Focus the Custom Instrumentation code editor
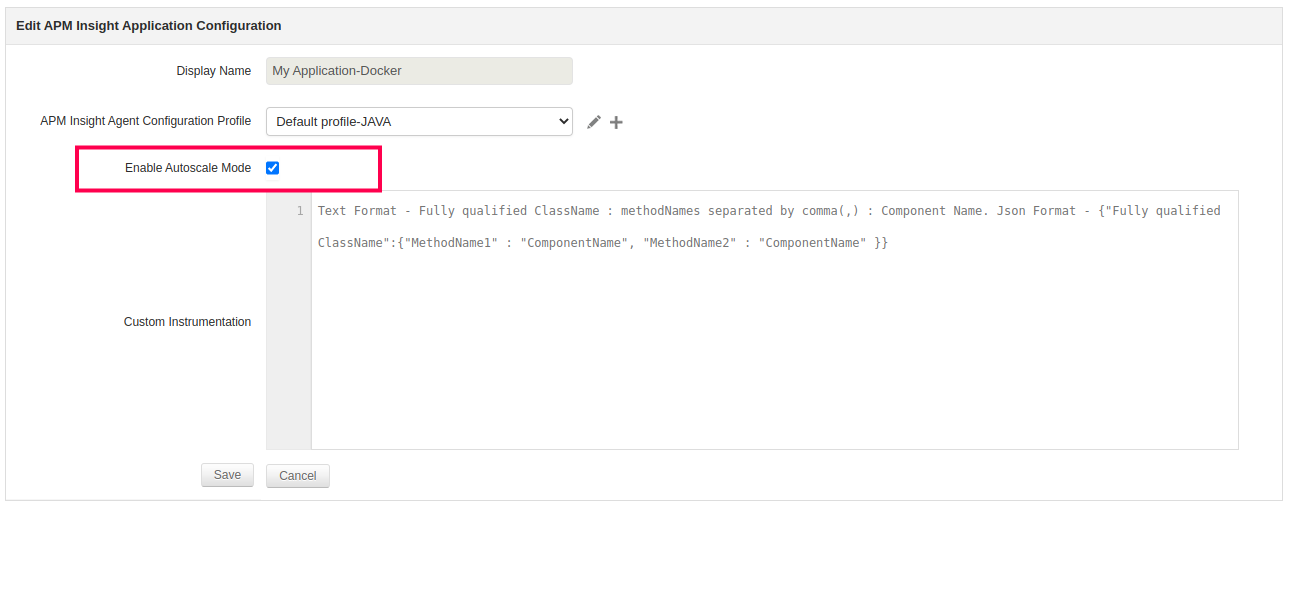The width and height of the screenshot is (1290, 593). pos(774,320)
